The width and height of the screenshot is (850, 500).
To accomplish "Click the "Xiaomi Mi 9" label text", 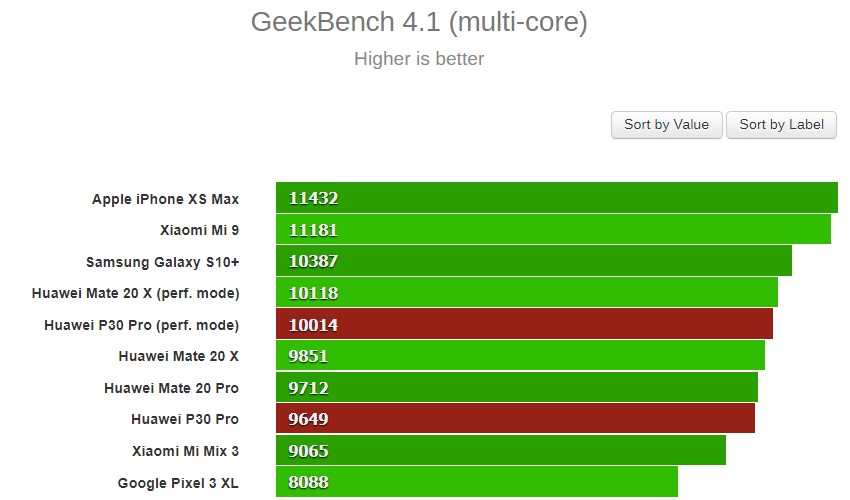I will coord(199,230).
